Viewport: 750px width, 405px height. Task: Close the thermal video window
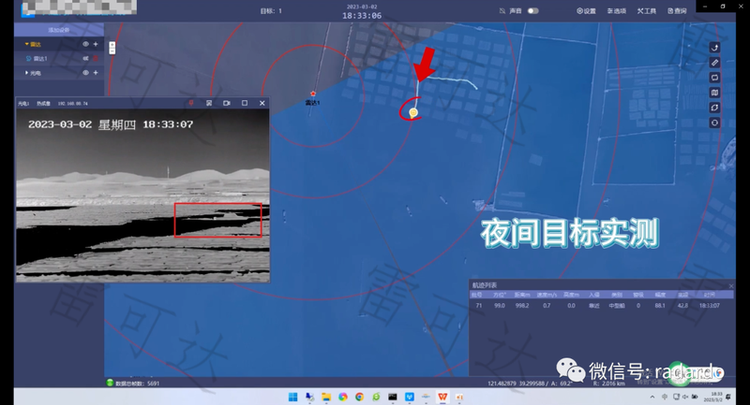click(262, 103)
